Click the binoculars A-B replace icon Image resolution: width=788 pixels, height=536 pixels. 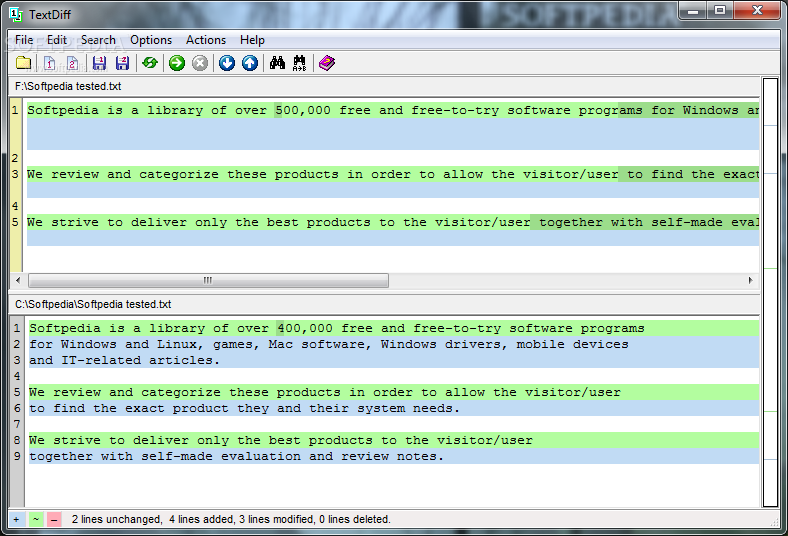[300, 63]
